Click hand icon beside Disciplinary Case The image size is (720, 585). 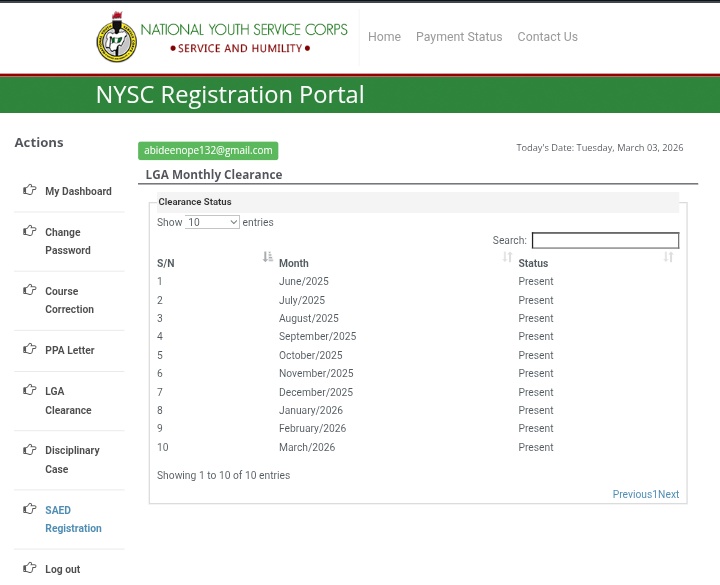point(30,449)
